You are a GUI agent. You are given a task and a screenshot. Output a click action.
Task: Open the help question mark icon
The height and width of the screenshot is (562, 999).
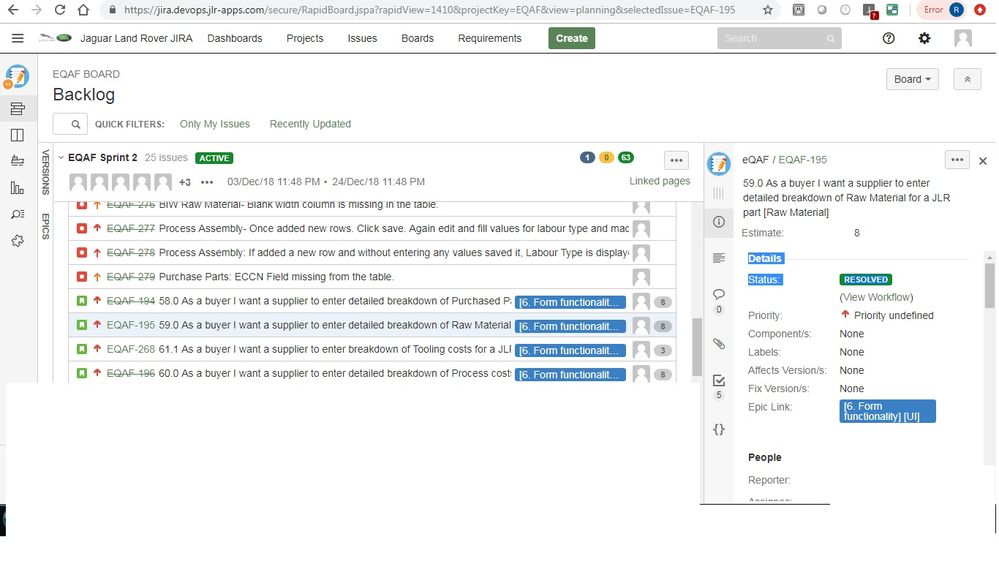coord(888,38)
